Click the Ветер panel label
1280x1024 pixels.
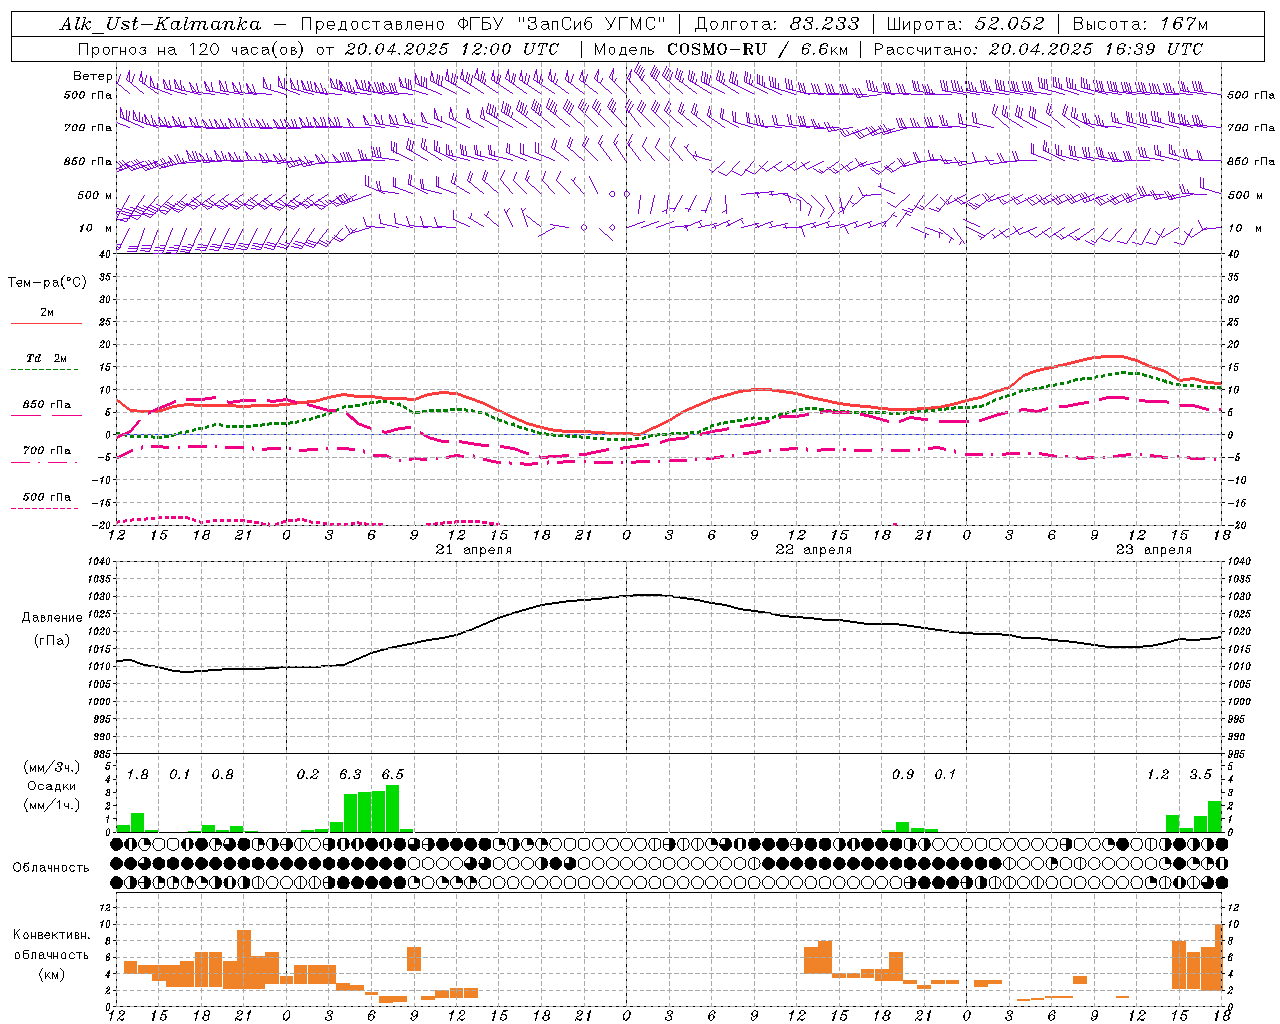coord(92,76)
